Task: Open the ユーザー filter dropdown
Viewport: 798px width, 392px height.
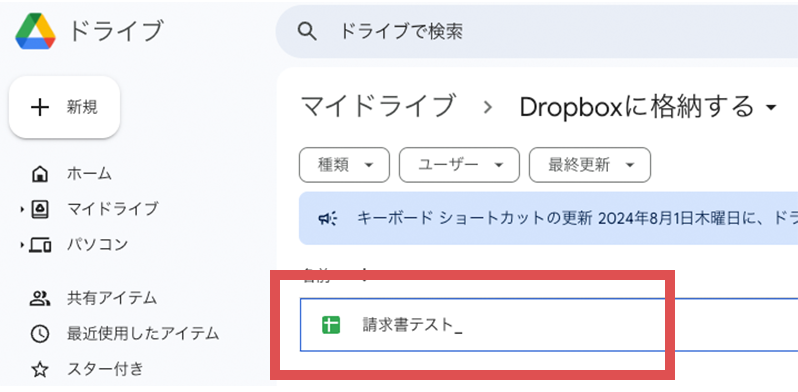Action: (x=460, y=165)
